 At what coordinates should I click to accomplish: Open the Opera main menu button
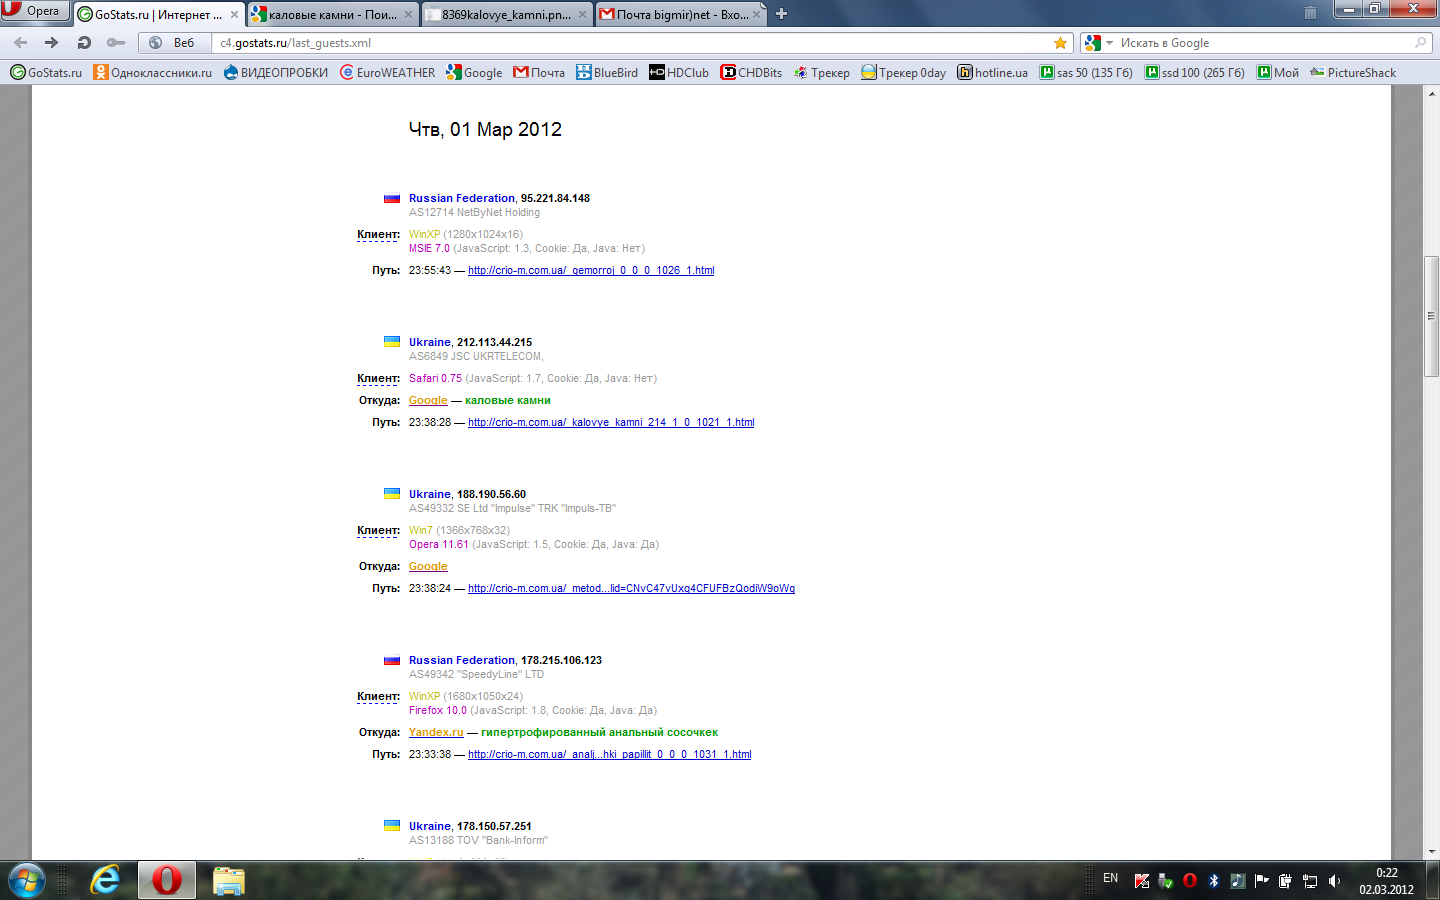35,11
